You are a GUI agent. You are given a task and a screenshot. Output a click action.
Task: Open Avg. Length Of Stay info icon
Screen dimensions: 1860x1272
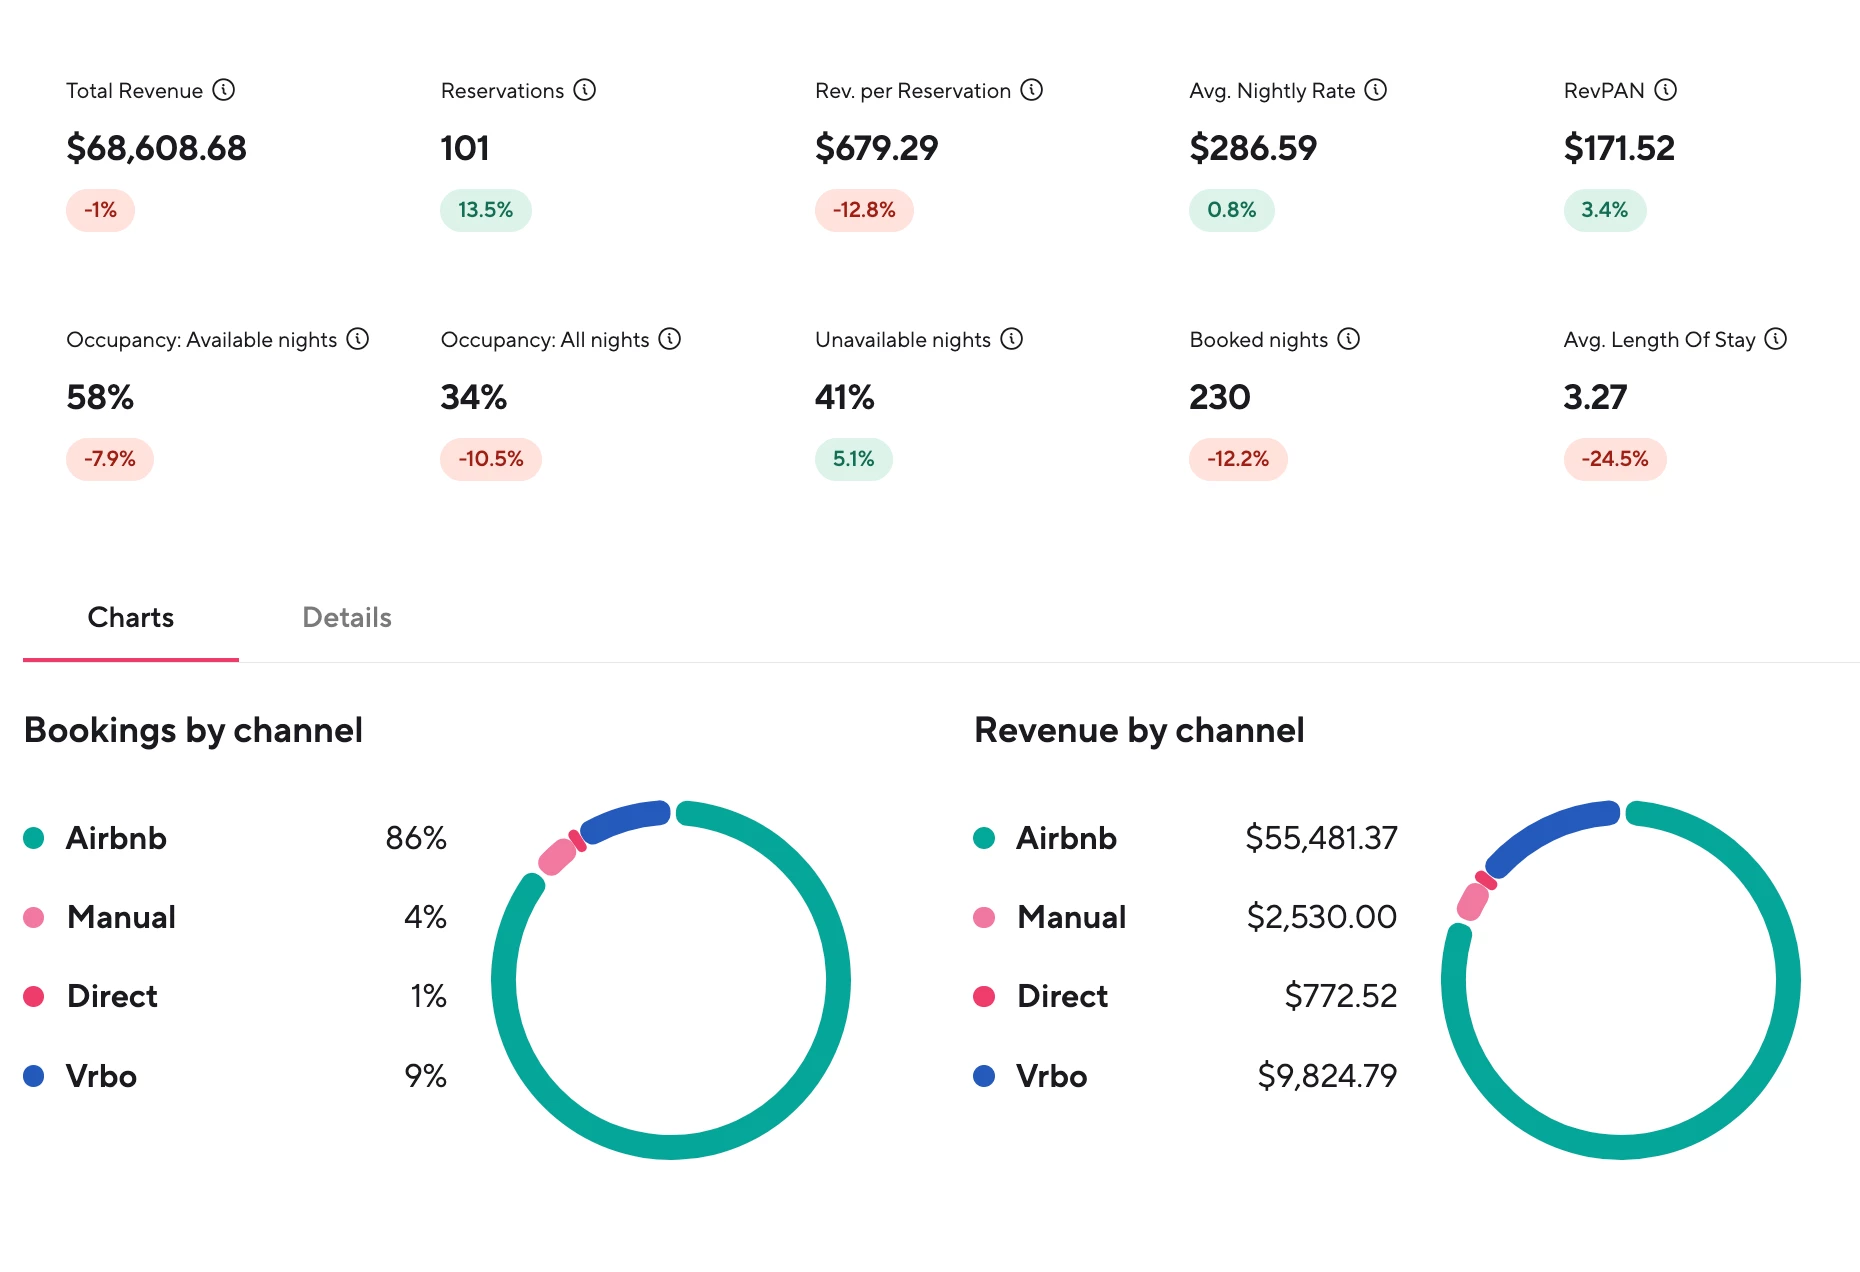pos(1776,339)
